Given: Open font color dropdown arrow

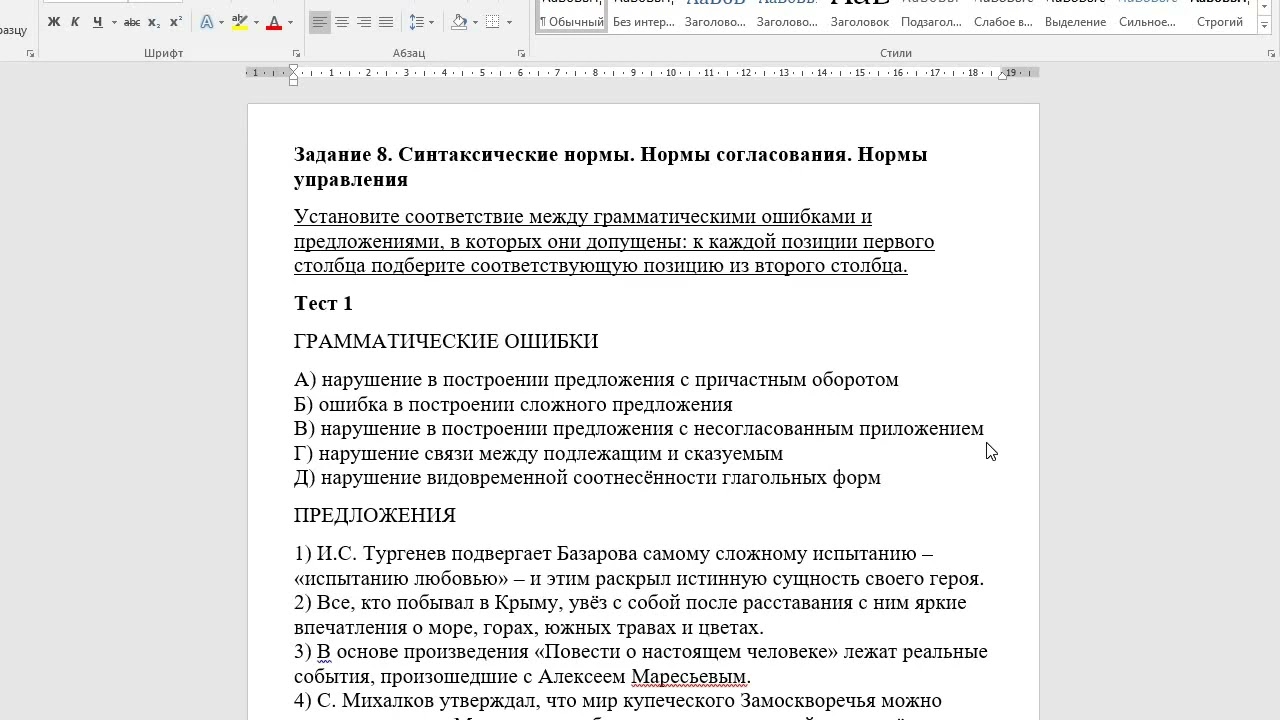Looking at the screenshot, I should [x=290, y=22].
